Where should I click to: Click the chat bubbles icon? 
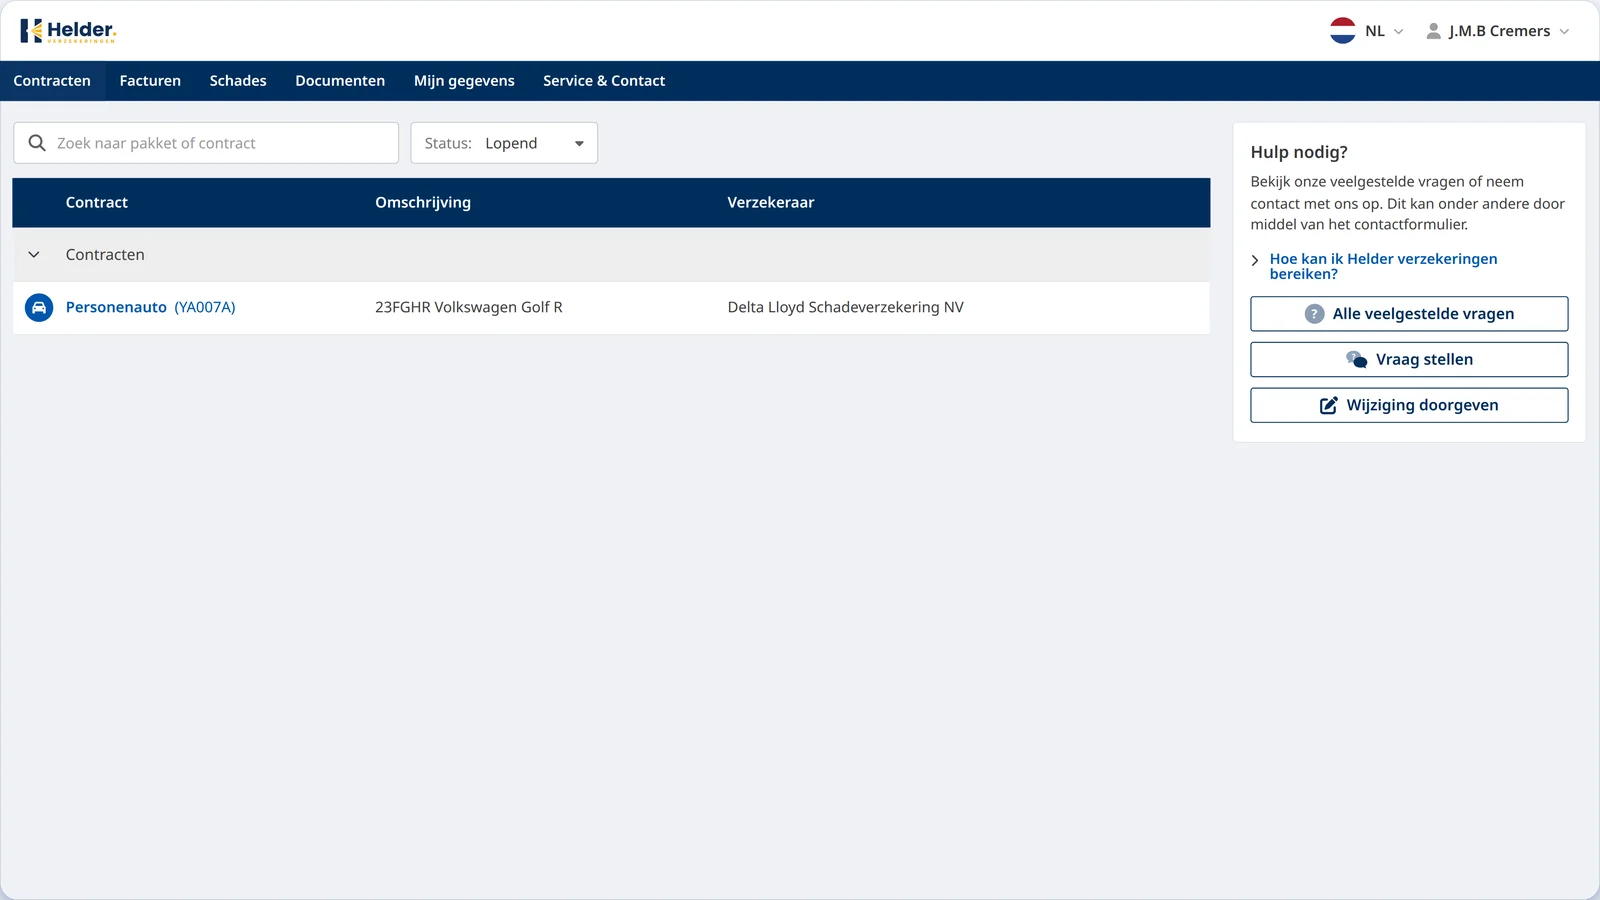pyautogui.click(x=1356, y=359)
